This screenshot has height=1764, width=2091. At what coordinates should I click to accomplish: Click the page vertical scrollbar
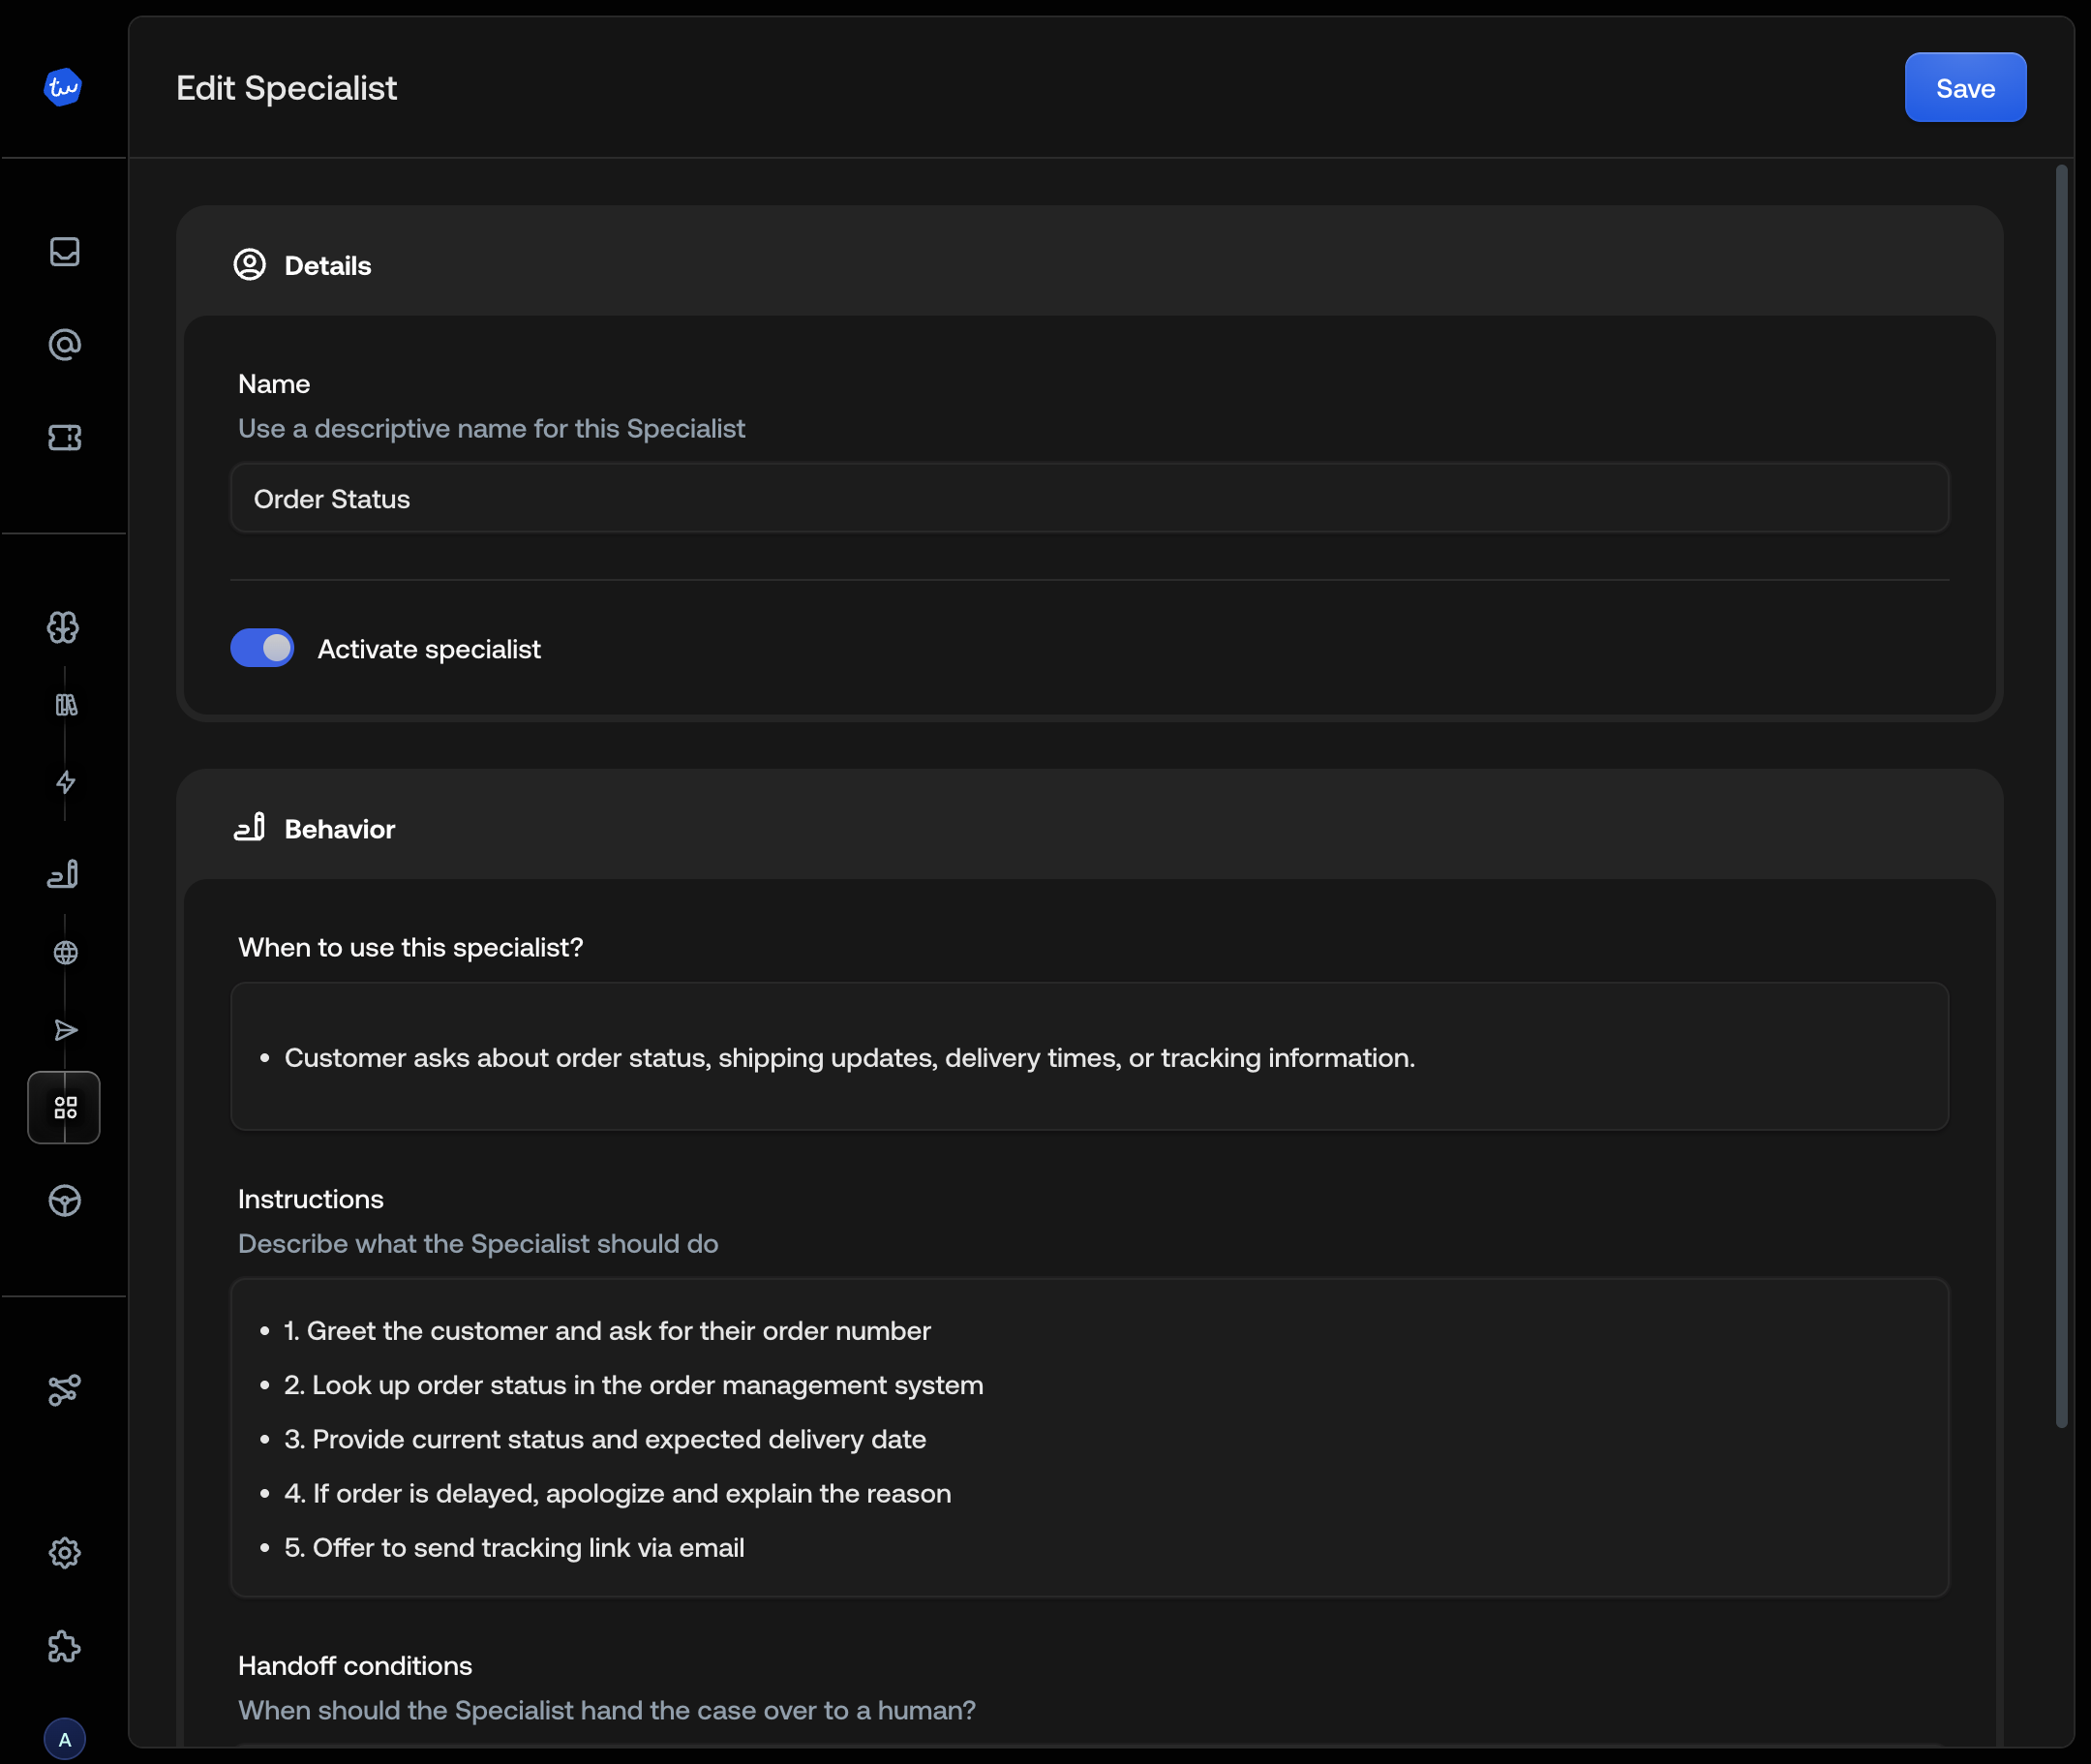pyautogui.click(x=2061, y=797)
